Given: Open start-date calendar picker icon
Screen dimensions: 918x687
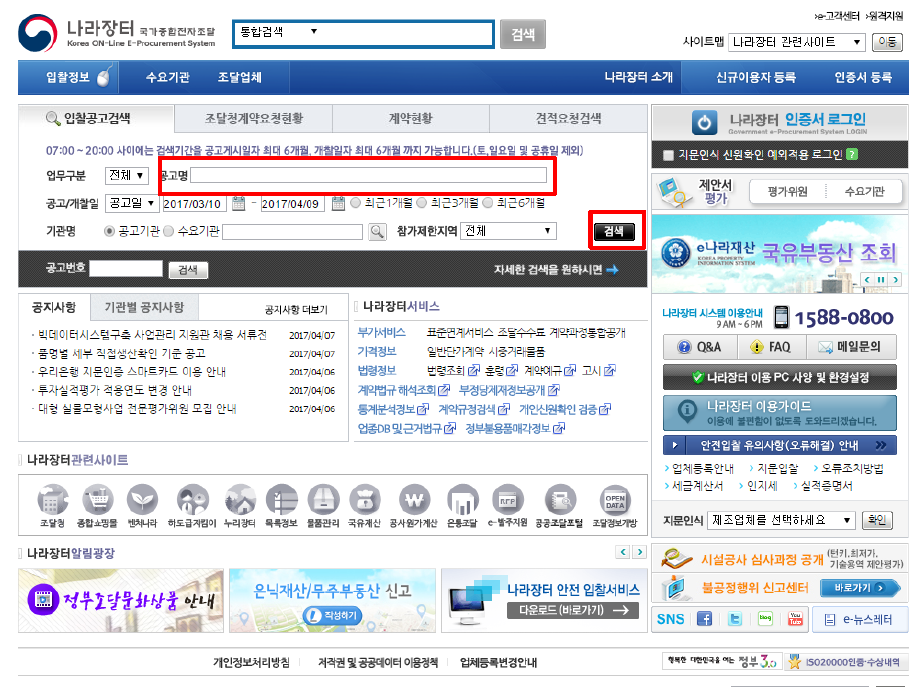Looking at the screenshot, I should tap(238, 203).
